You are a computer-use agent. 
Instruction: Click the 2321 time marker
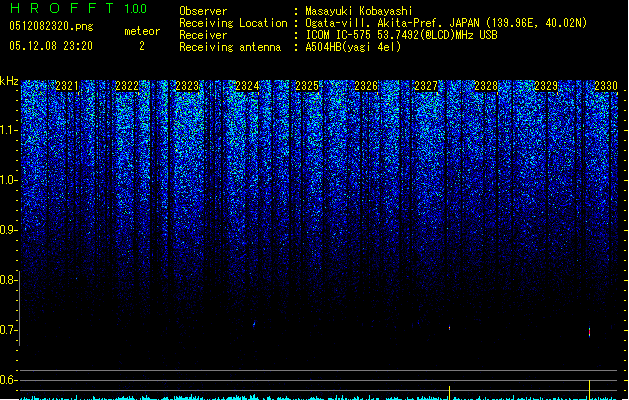67,86
